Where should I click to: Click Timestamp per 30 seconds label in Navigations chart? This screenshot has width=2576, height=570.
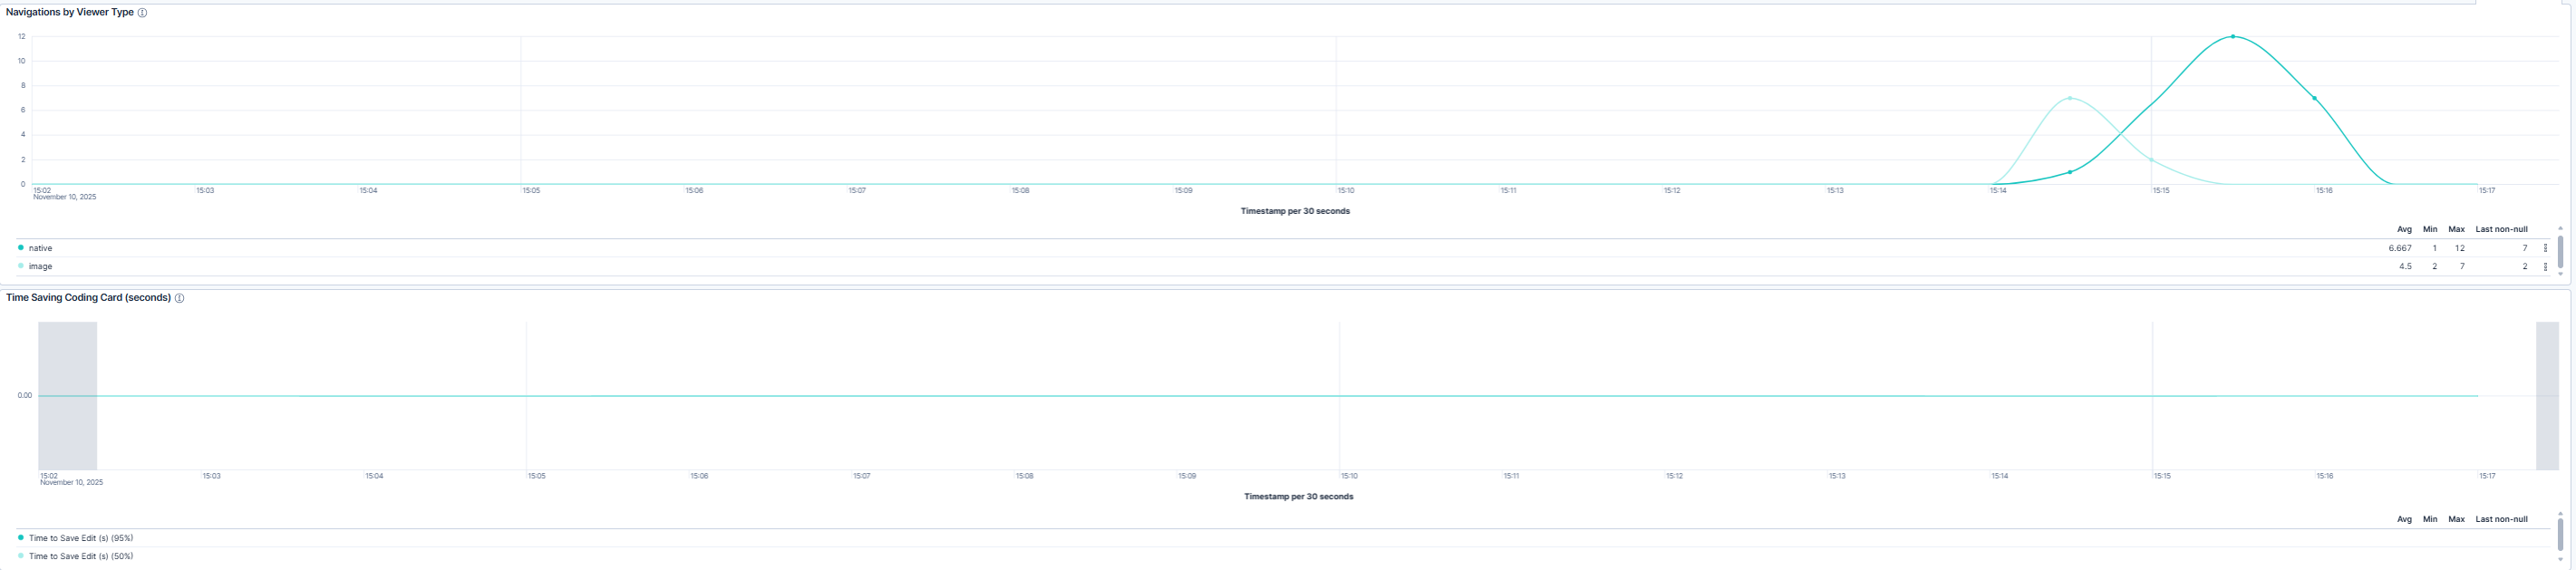pyautogui.click(x=1295, y=211)
